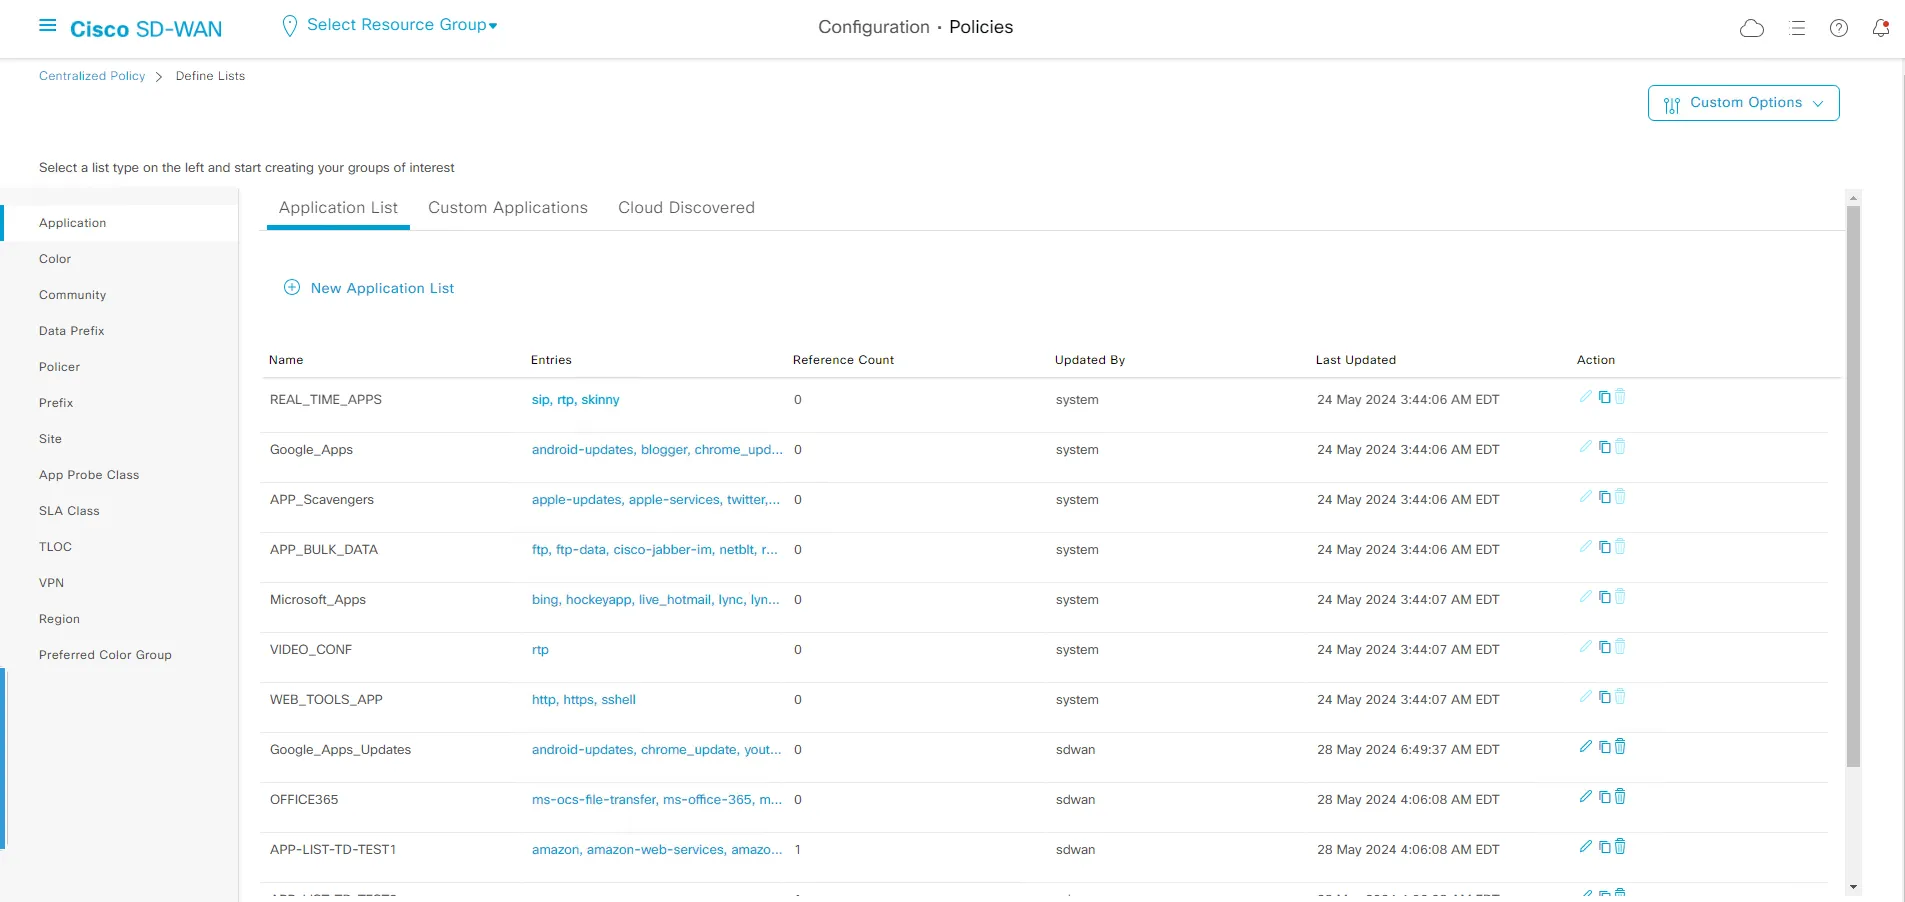Screen dimensions: 1905x902
Task: Open the Cloud Discovered tab
Action: pos(686,207)
